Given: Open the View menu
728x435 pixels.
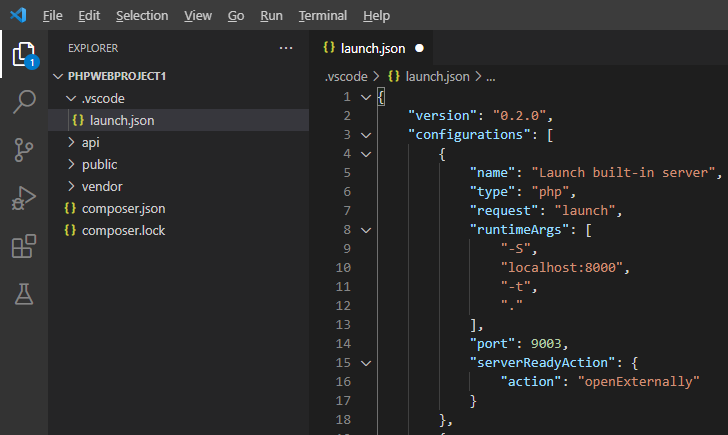Looking at the screenshot, I should [x=198, y=16].
